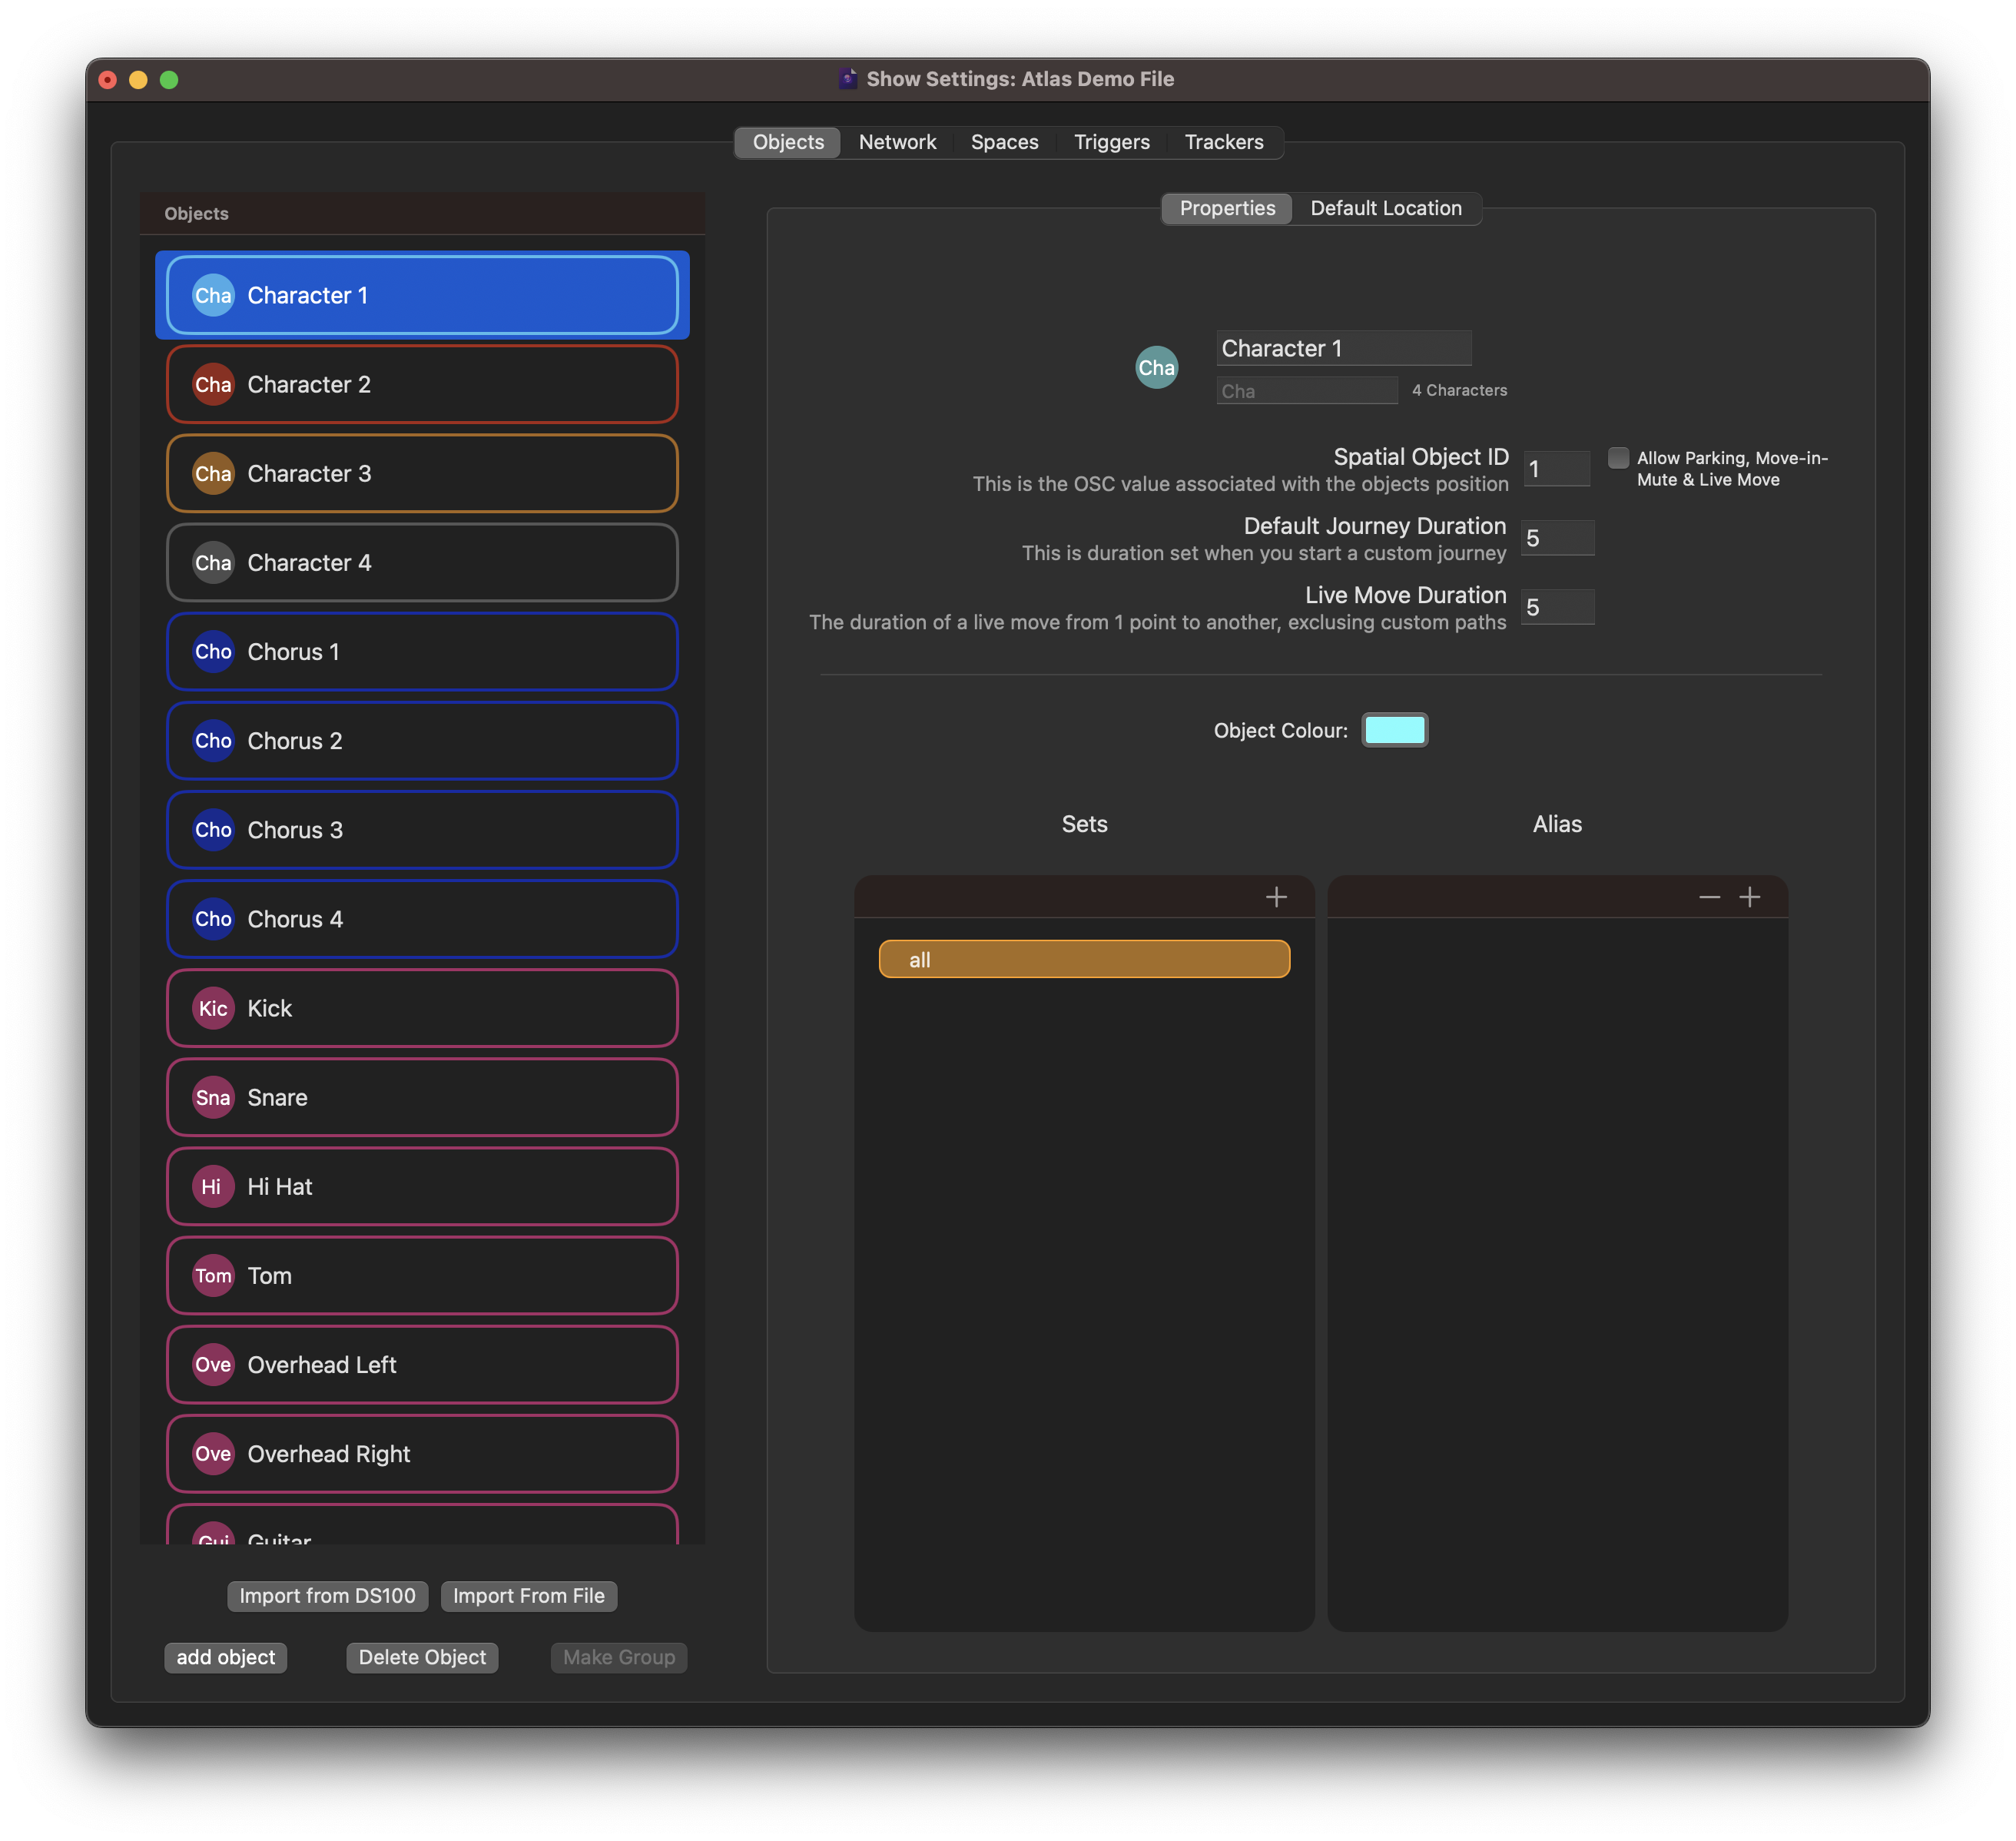The height and width of the screenshot is (1841, 2016).
Task: Open the Object Colour swatch
Action: point(1394,730)
